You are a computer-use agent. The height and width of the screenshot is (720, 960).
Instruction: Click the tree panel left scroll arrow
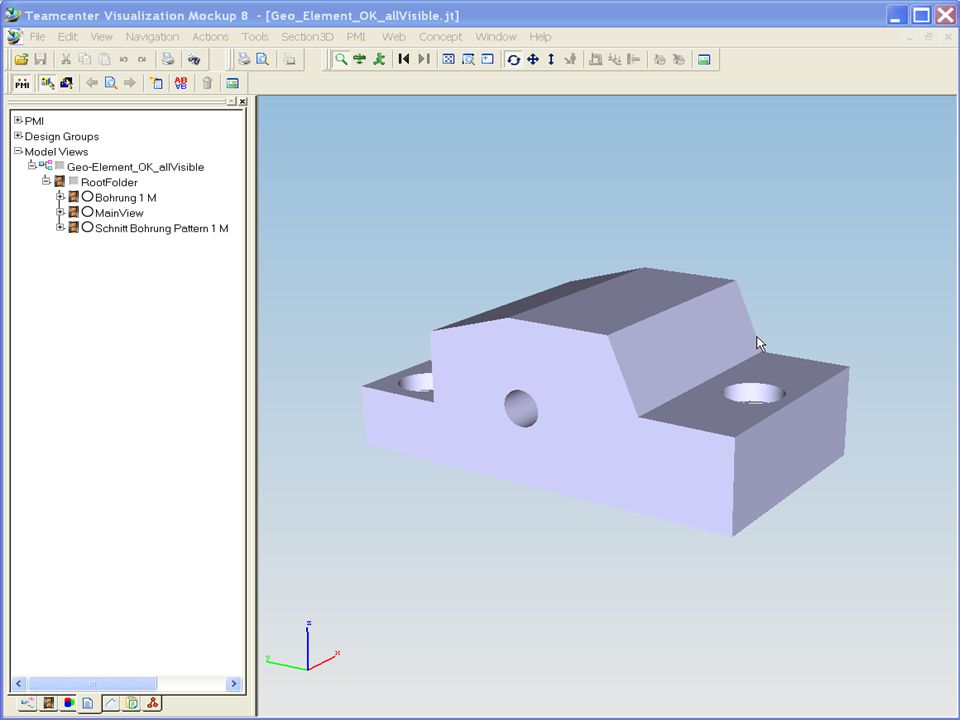click(18, 683)
